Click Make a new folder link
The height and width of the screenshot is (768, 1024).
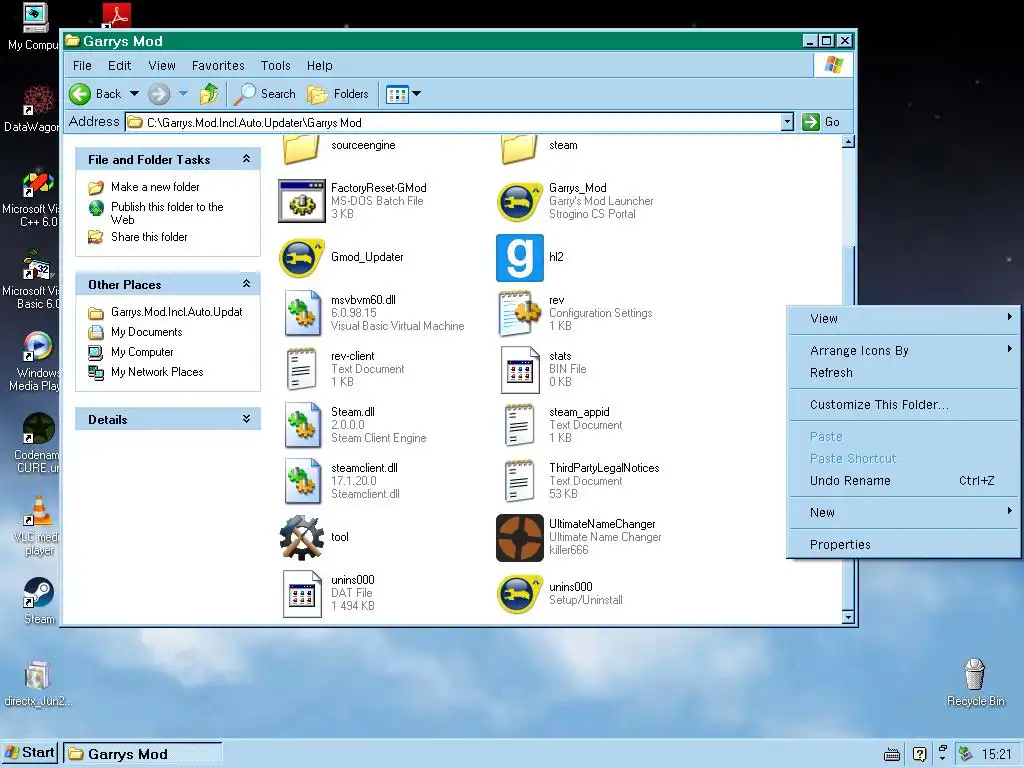point(155,187)
